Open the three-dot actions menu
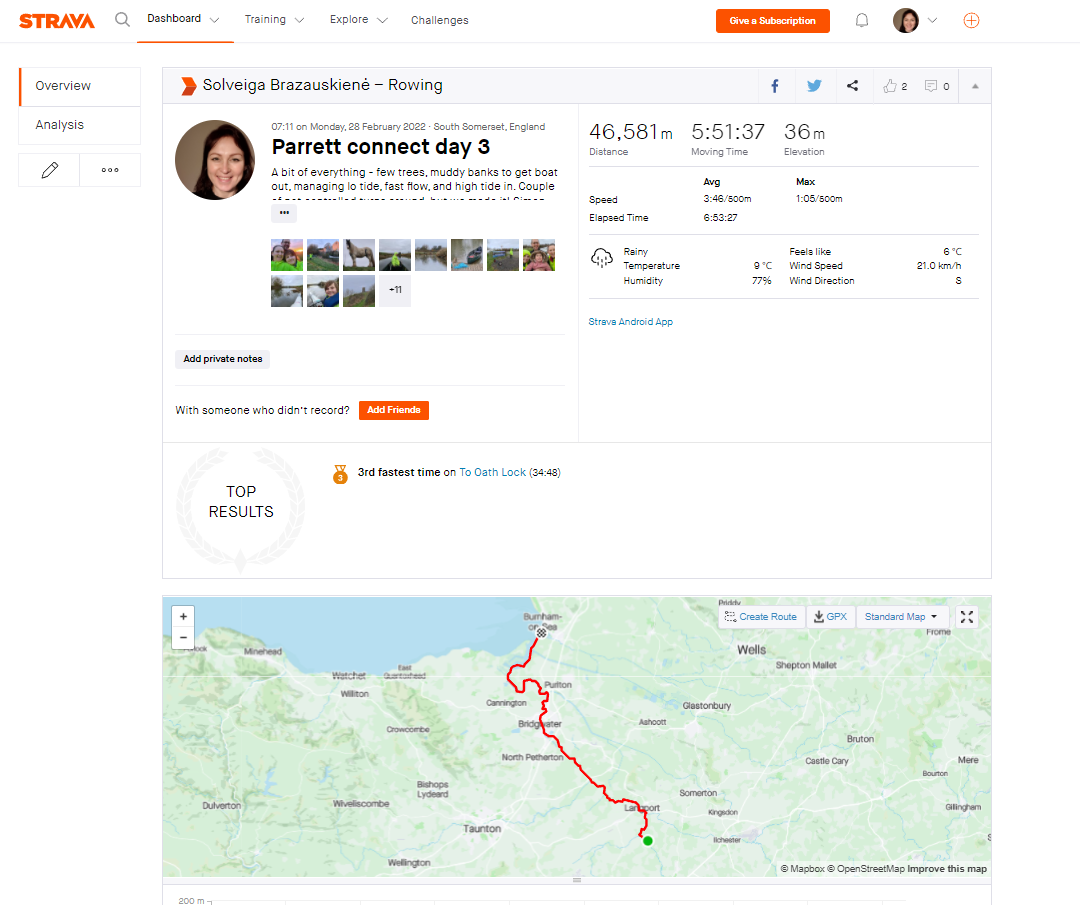 coord(110,170)
